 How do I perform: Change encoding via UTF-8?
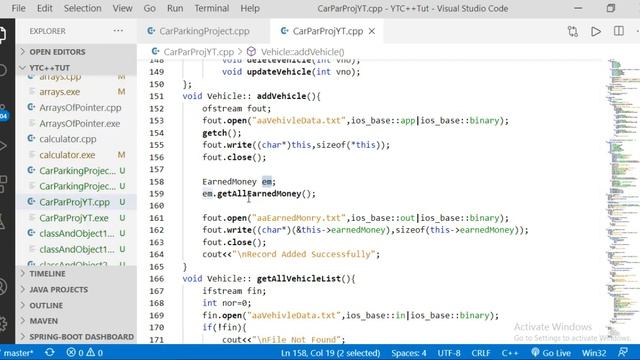[x=449, y=353]
